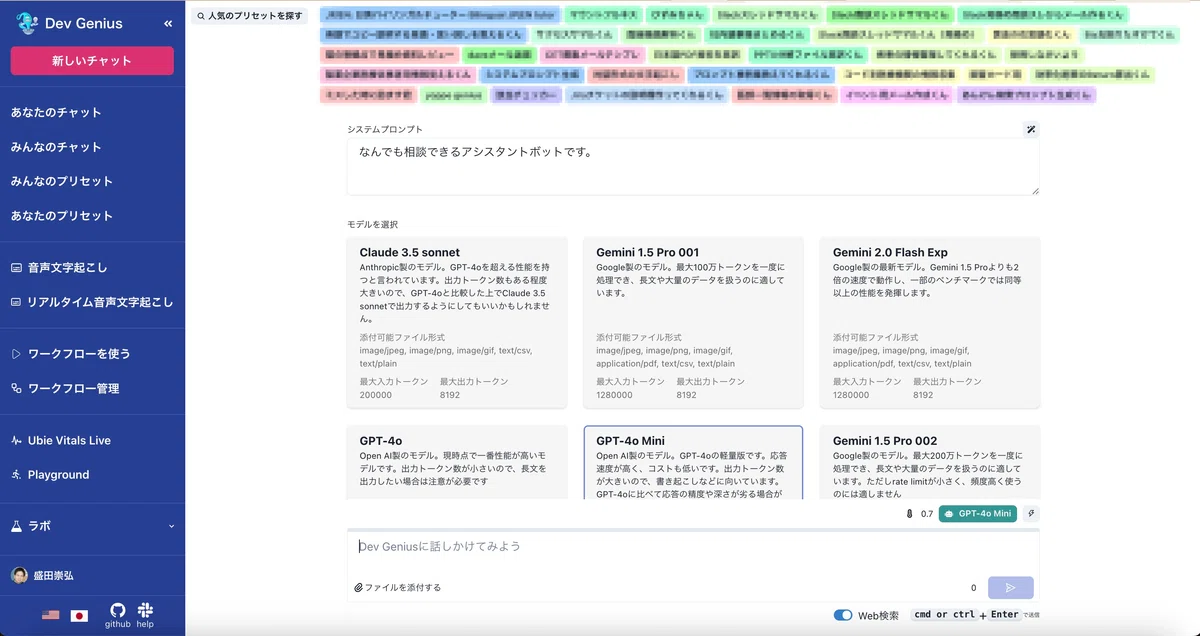Open 音声文字起こし transcription page
The height and width of the screenshot is (636, 1200).
(68, 268)
